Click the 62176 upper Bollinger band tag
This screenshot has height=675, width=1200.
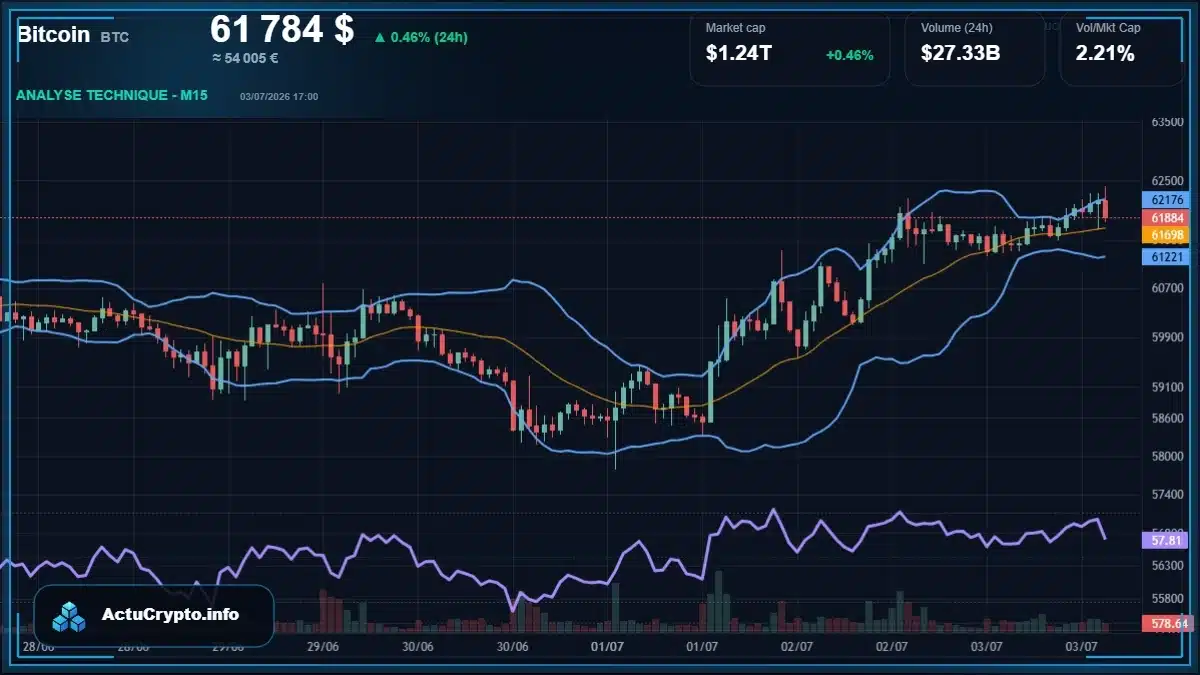click(x=1164, y=200)
